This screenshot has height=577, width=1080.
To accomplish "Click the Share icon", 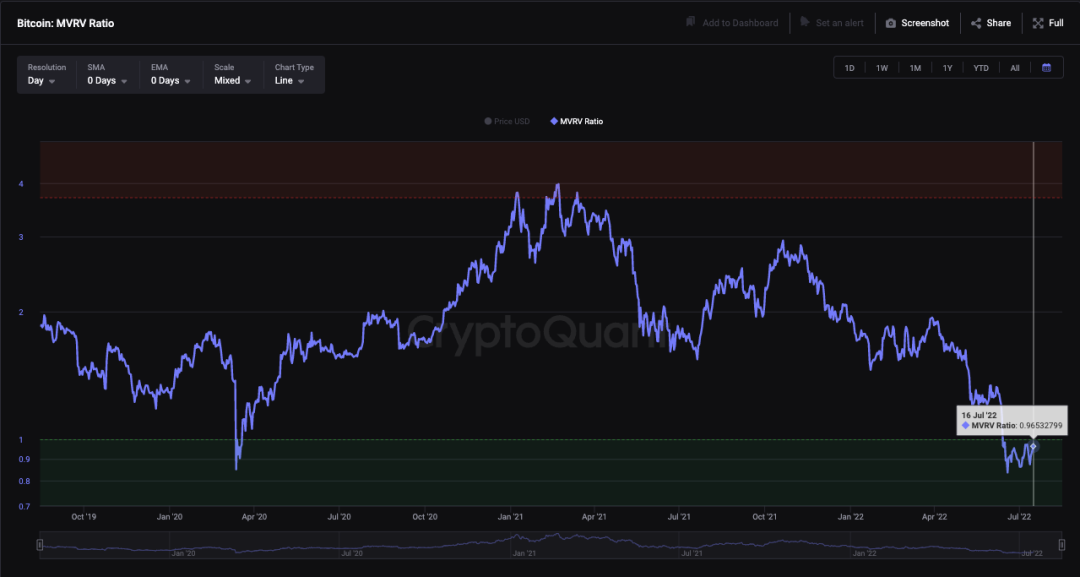I will click(976, 23).
